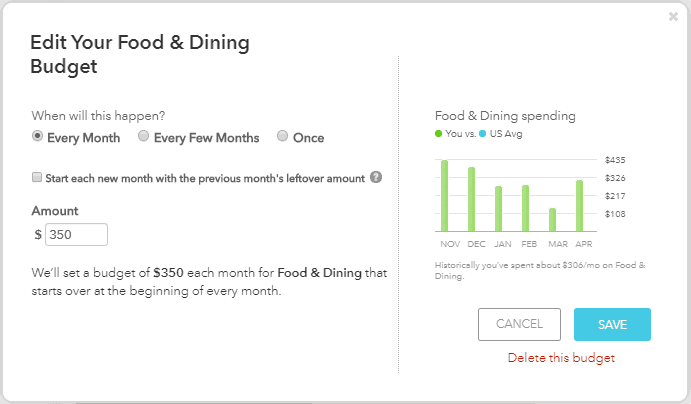Cancel editing the budget
691x404 pixels.
click(x=519, y=324)
